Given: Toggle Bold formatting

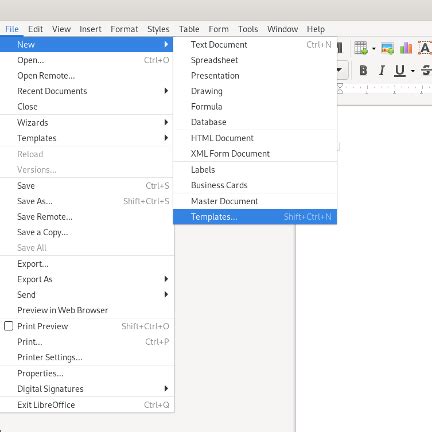Looking at the screenshot, I should pyautogui.click(x=363, y=70).
